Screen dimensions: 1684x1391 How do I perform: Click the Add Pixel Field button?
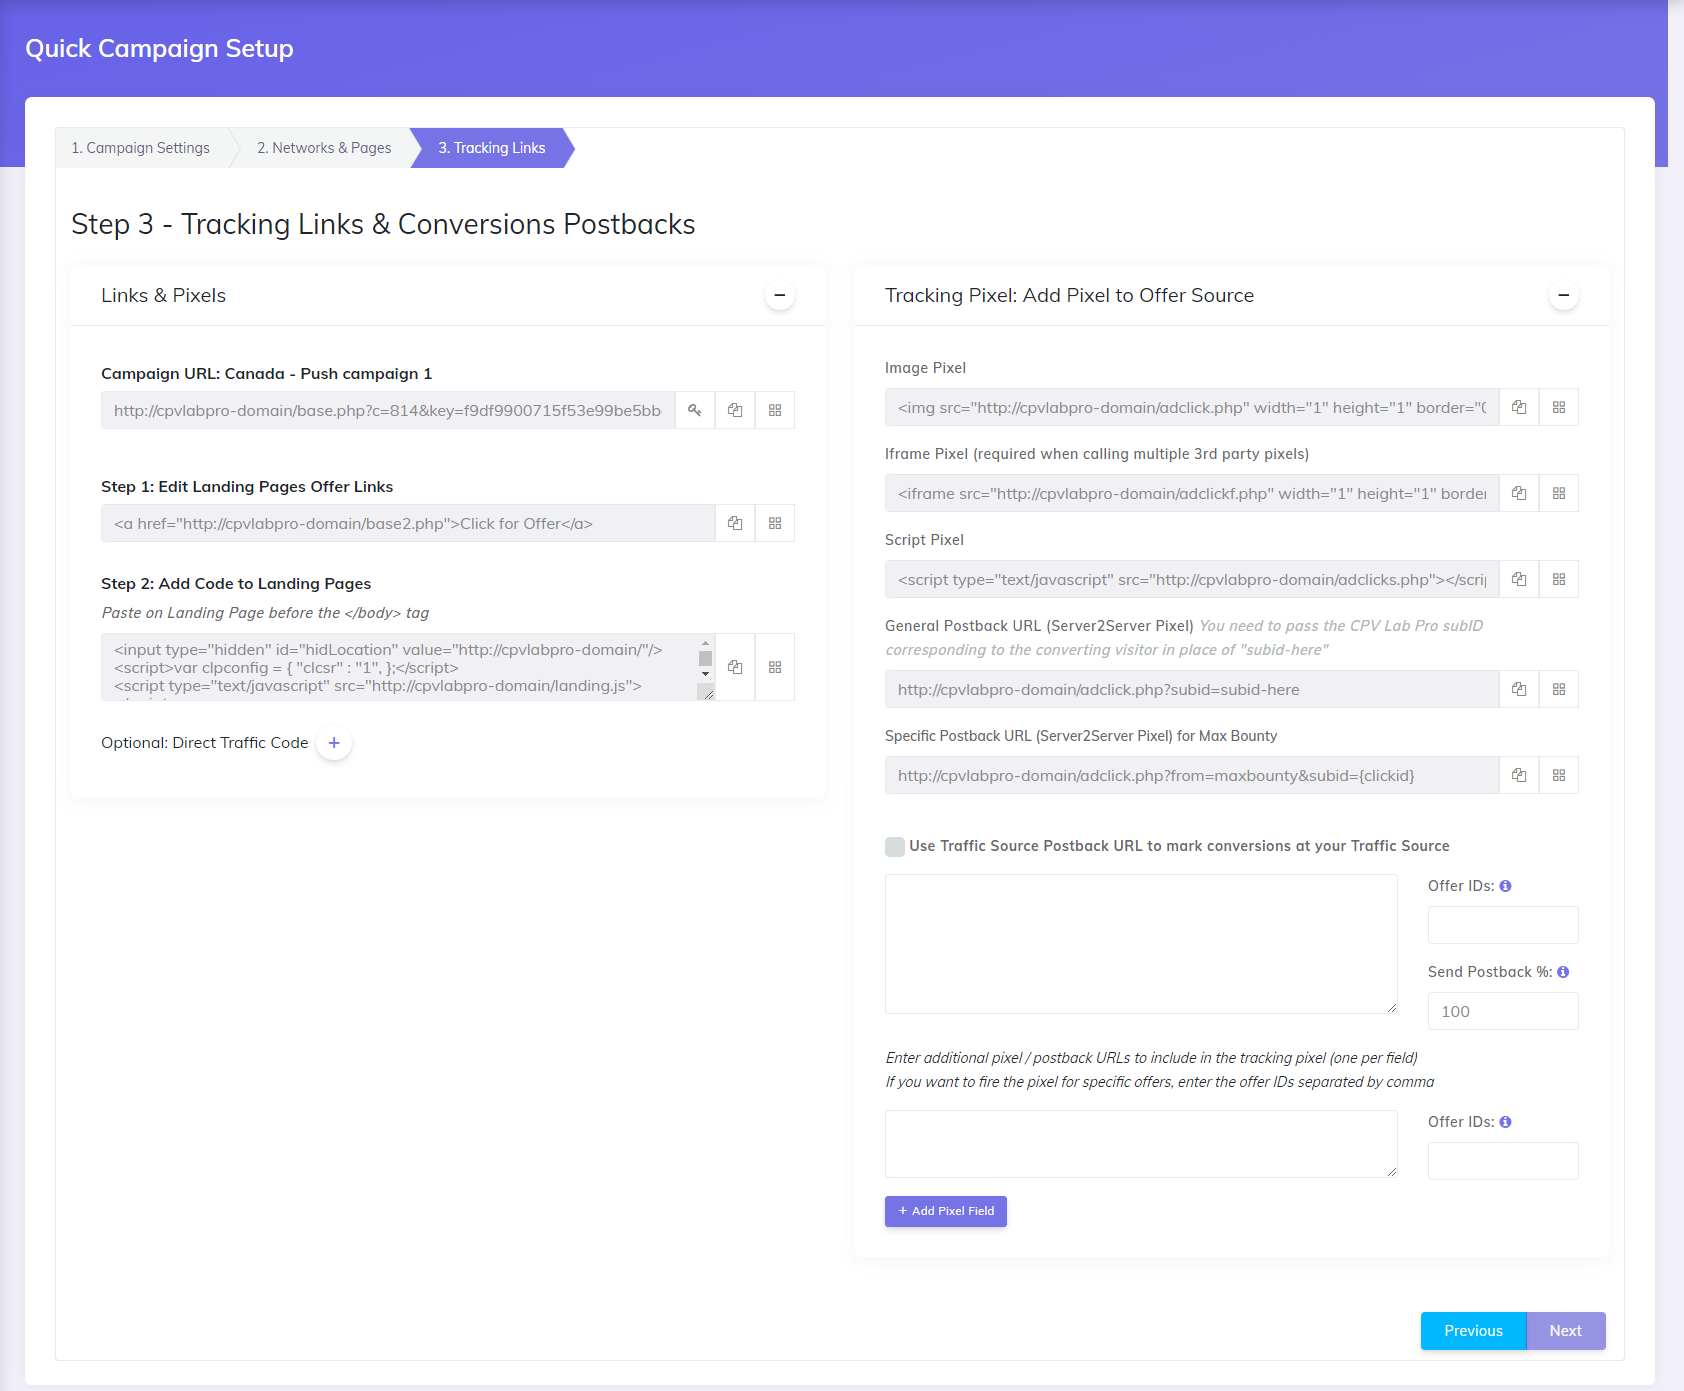945,1211
